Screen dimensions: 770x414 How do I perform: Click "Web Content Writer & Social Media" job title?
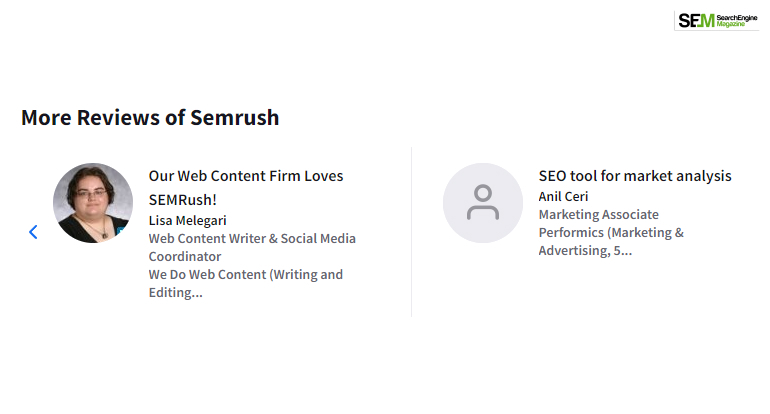(x=252, y=239)
